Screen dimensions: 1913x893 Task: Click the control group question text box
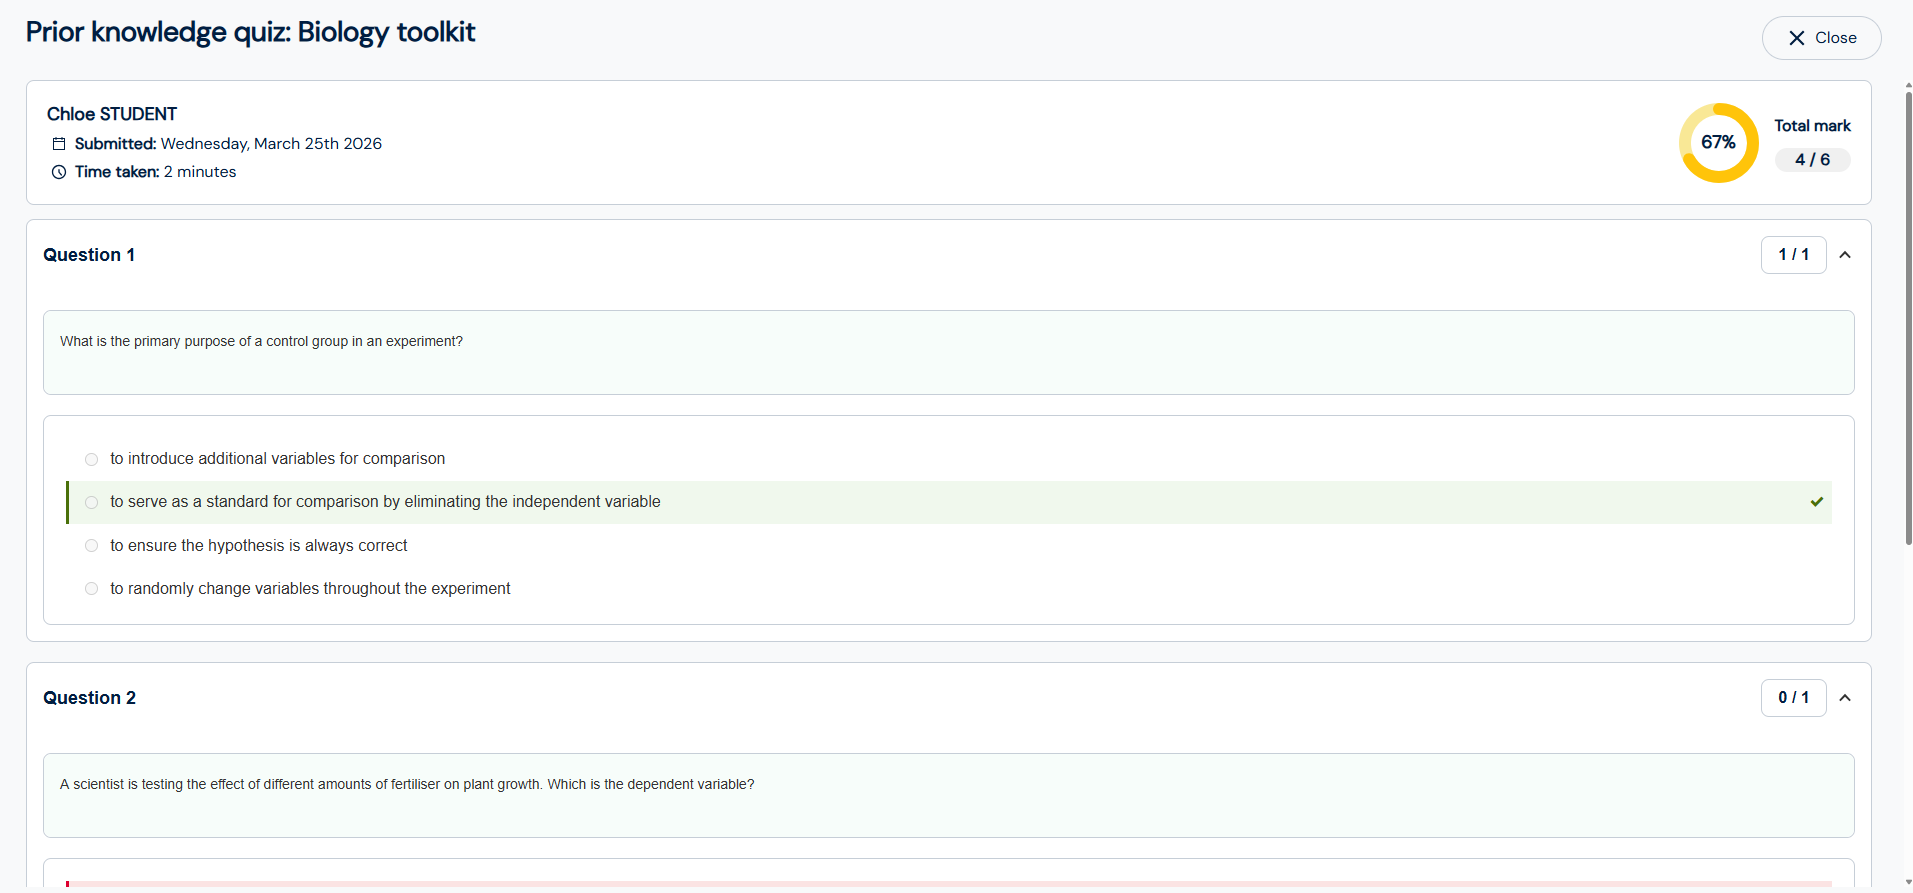(x=947, y=352)
